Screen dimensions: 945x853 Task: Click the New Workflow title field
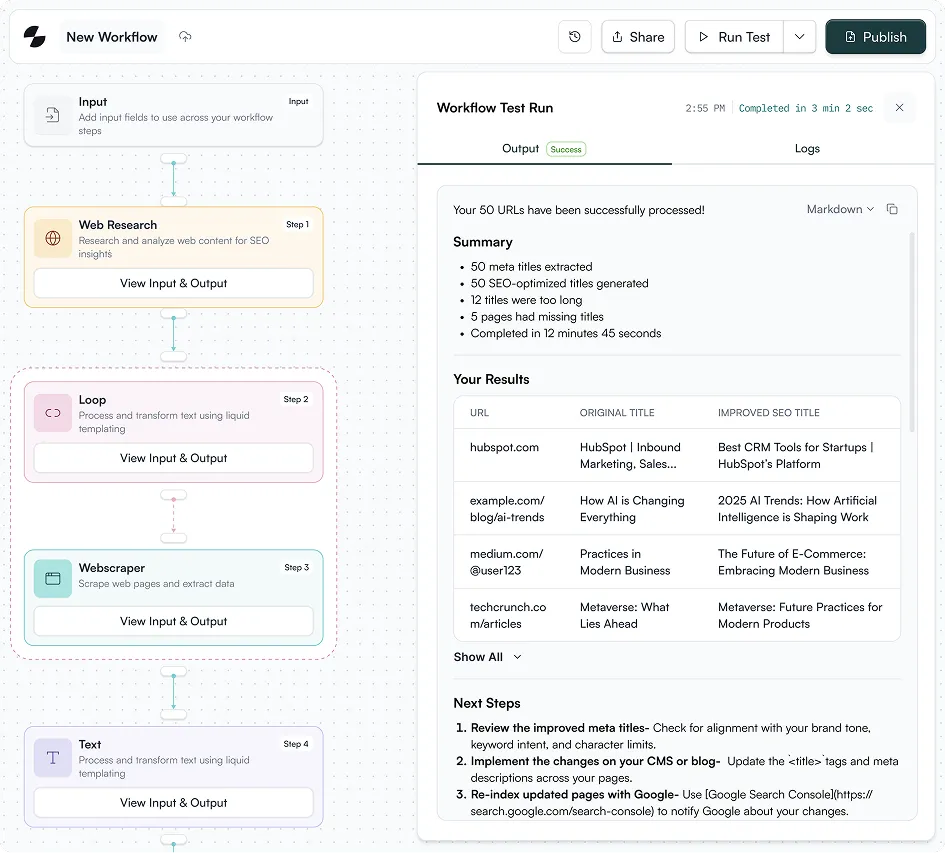tap(111, 37)
